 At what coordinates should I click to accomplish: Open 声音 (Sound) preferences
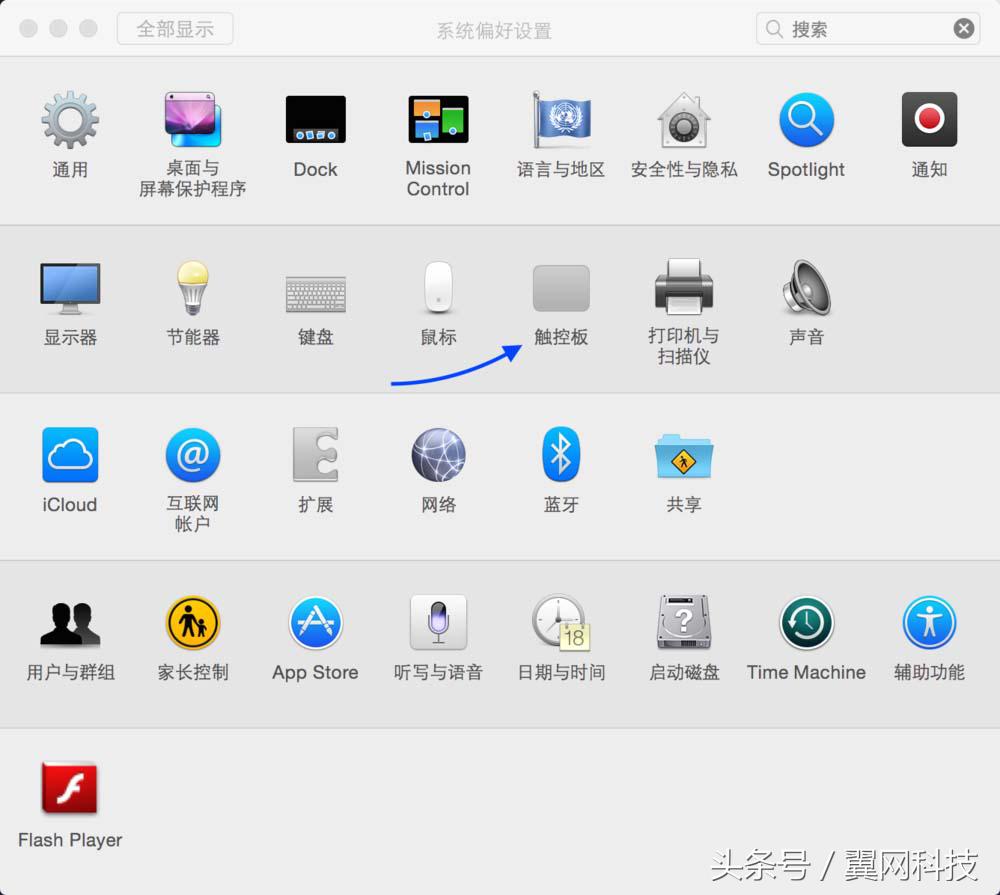pos(806,288)
